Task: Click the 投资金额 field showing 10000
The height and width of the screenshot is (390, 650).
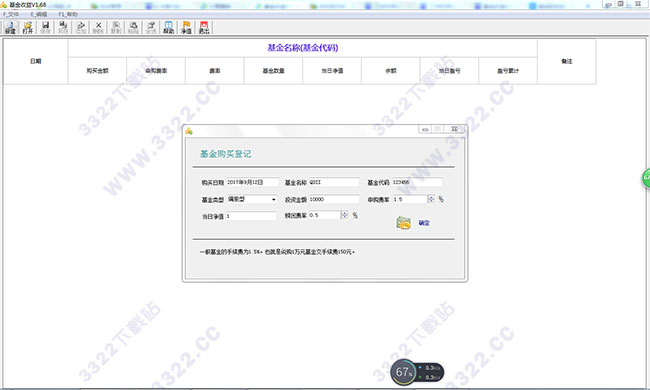Action: pos(334,199)
